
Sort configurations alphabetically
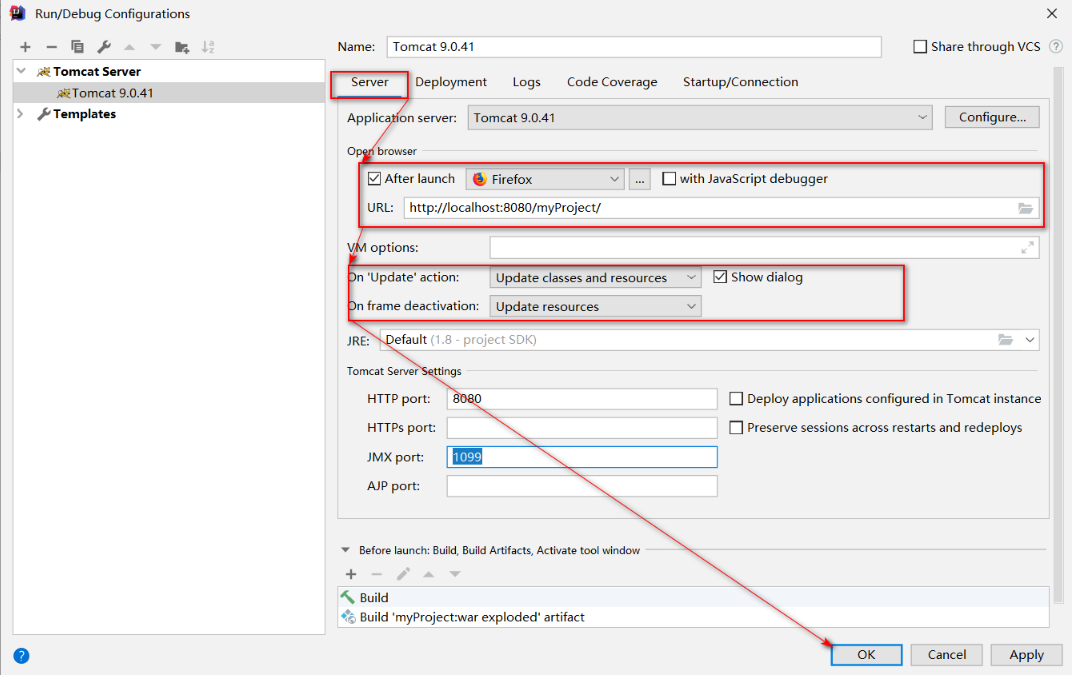tap(208, 47)
